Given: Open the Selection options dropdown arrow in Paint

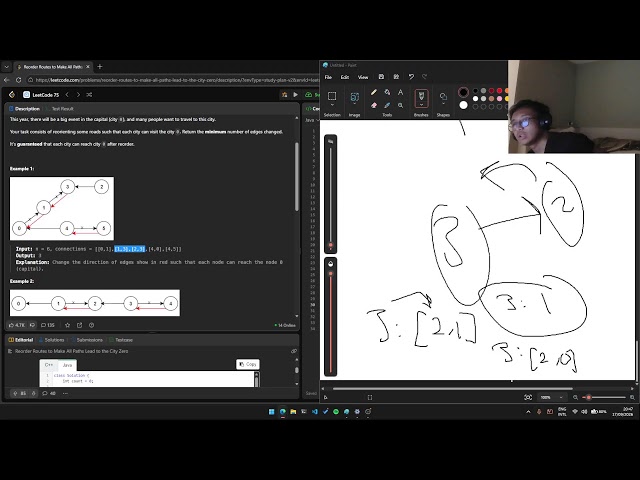Looking at the screenshot, I should click(332, 105).
